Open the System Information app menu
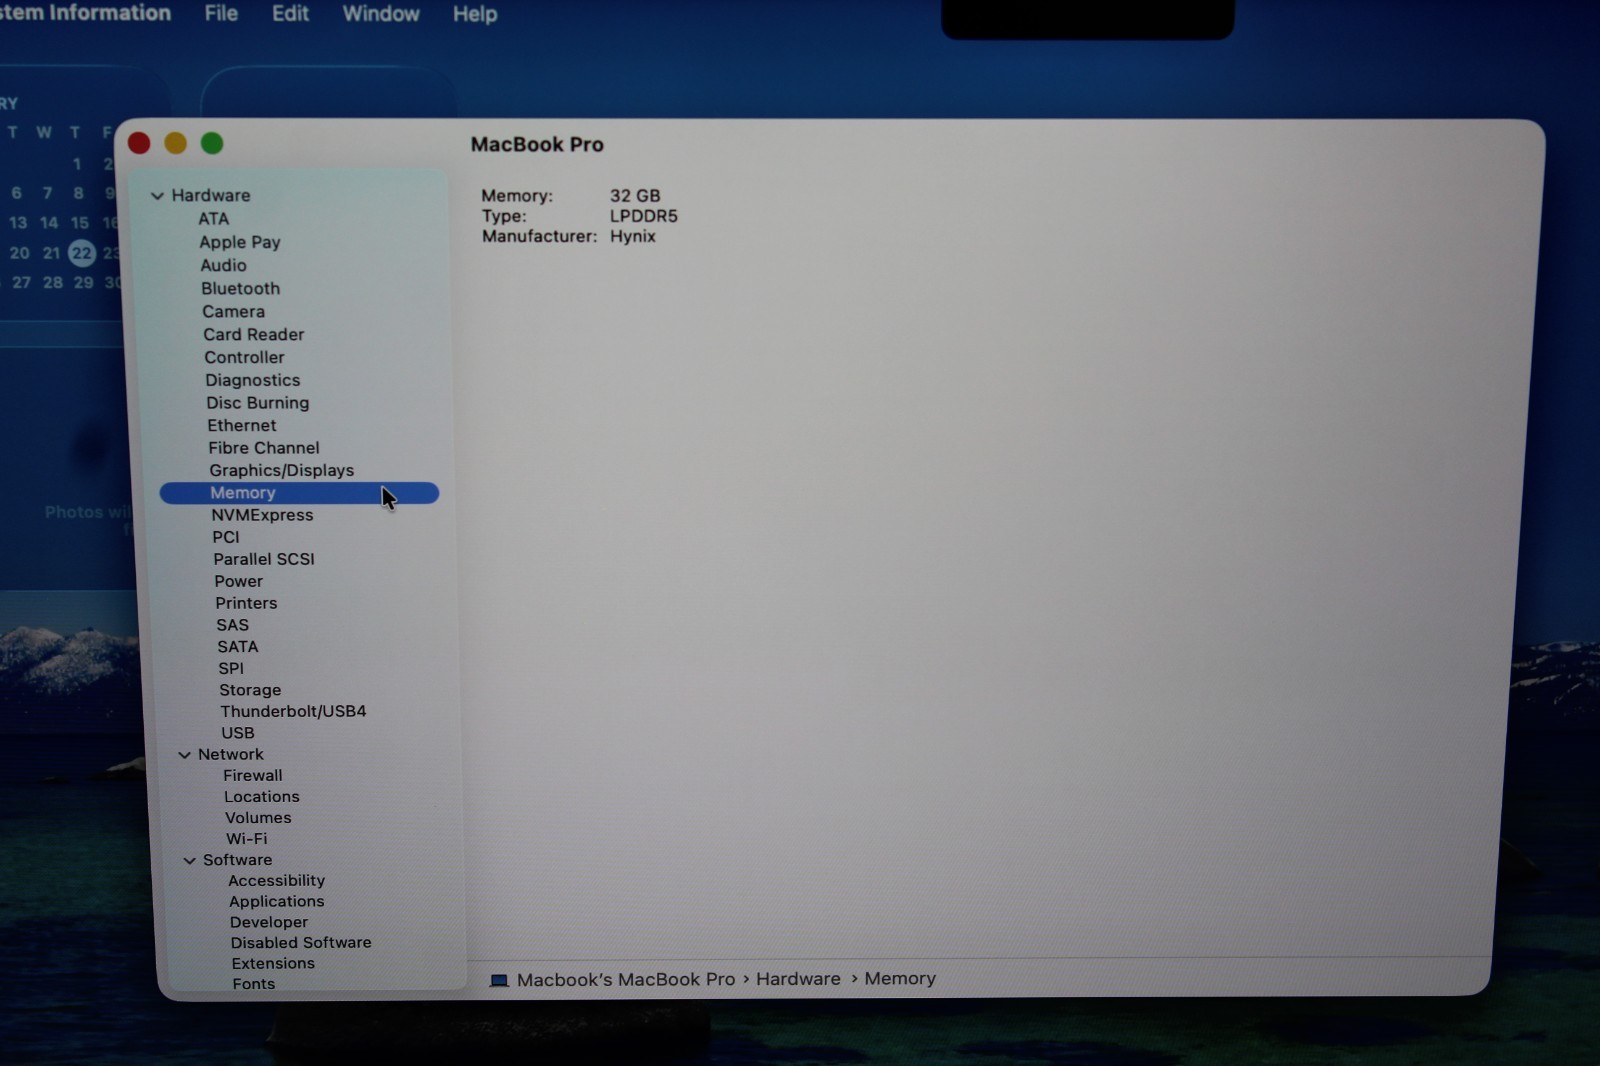1600x1066 pixels. [85, 13]
